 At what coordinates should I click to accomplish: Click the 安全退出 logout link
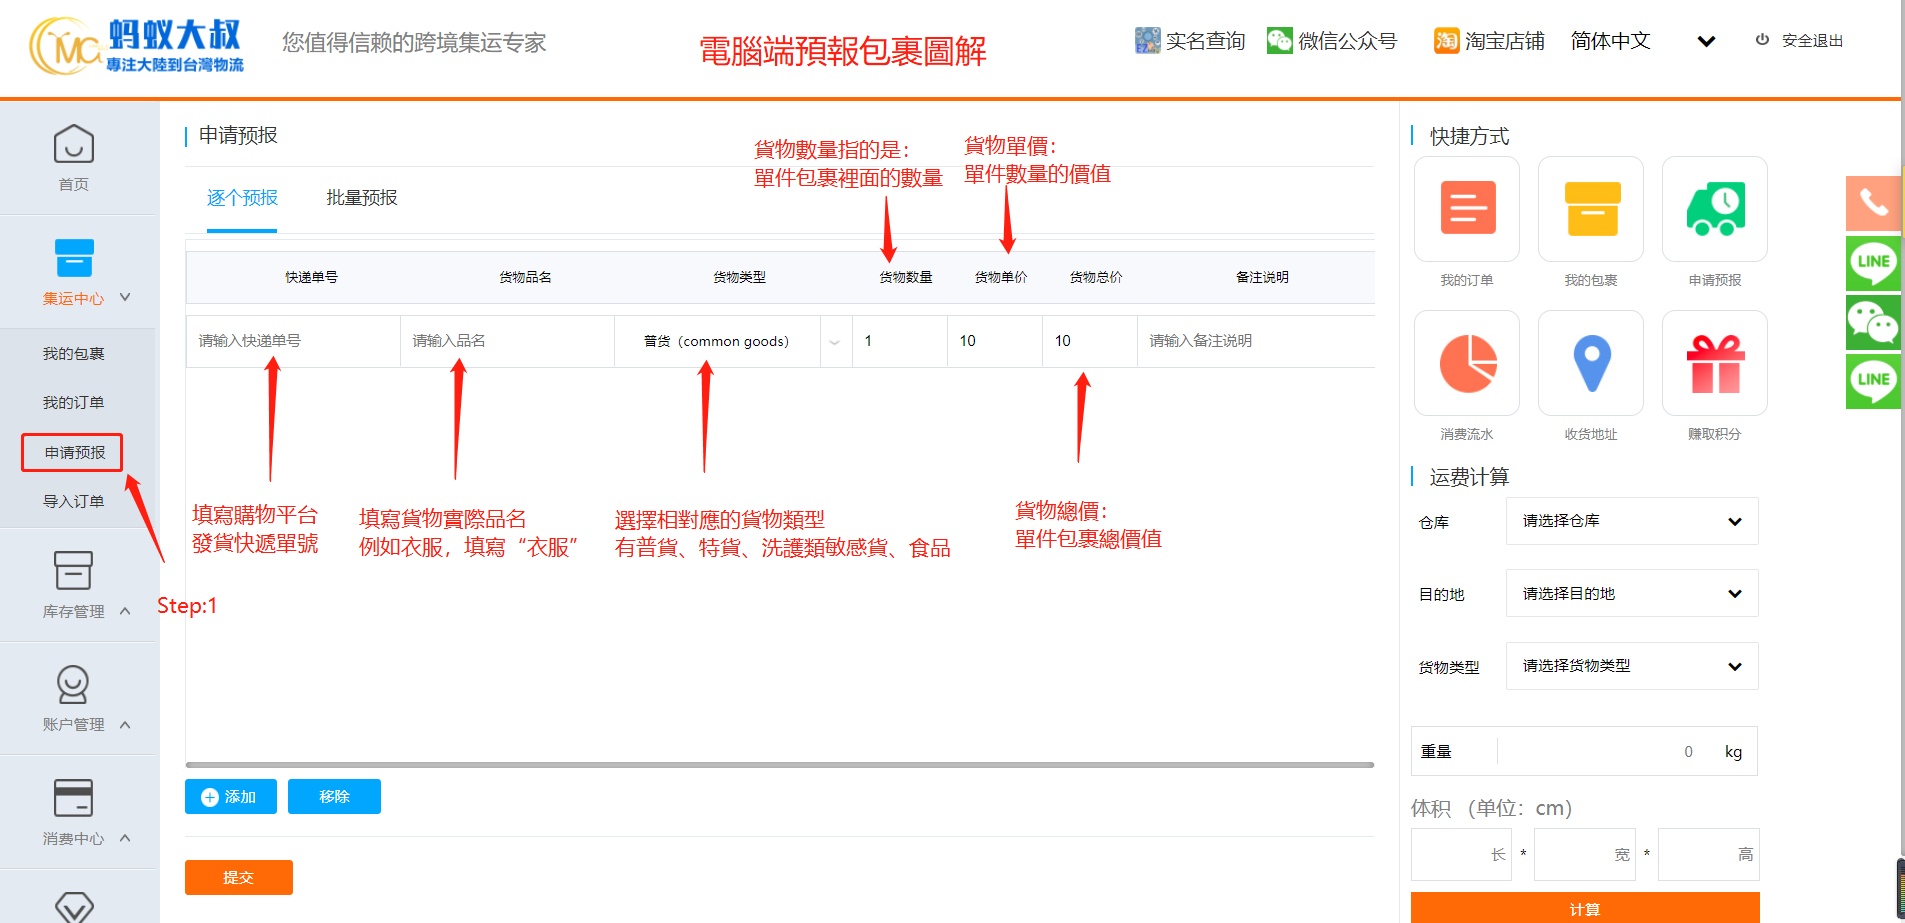[1800, 41]
